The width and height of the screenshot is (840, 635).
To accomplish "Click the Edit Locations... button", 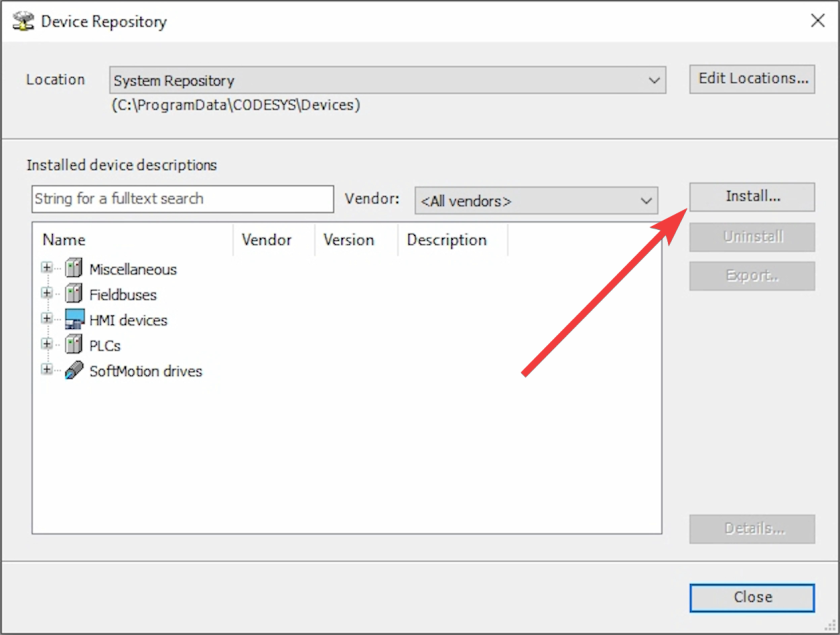I will click(x=752, y=79).
